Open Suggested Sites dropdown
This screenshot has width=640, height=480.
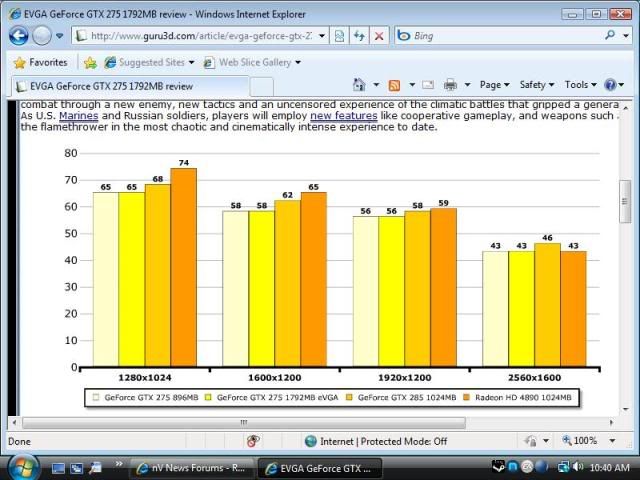(x=149, y=62)
